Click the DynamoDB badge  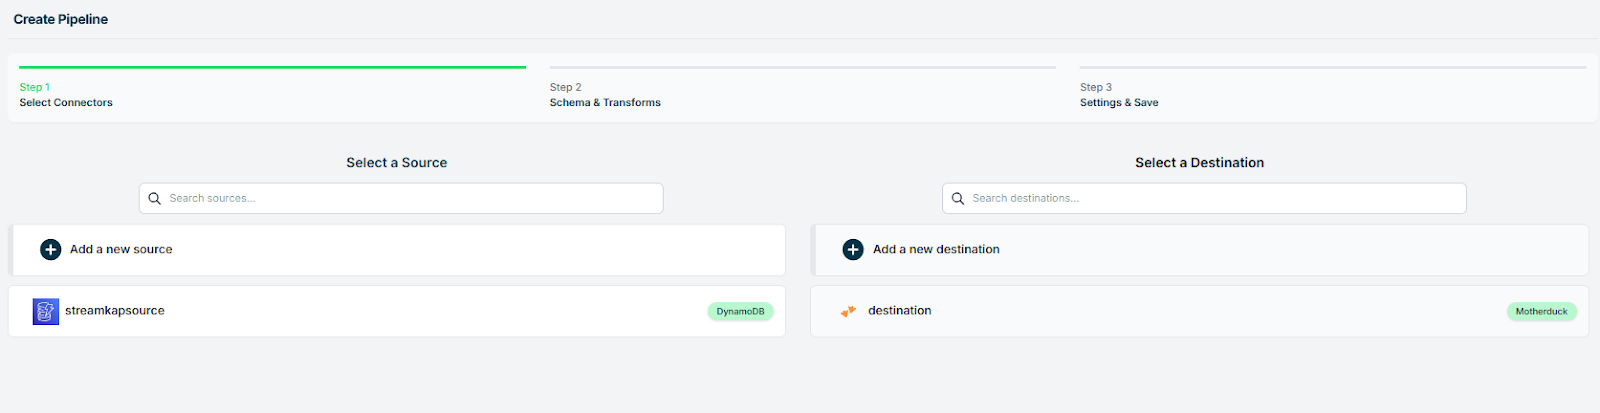coord(740,311)
